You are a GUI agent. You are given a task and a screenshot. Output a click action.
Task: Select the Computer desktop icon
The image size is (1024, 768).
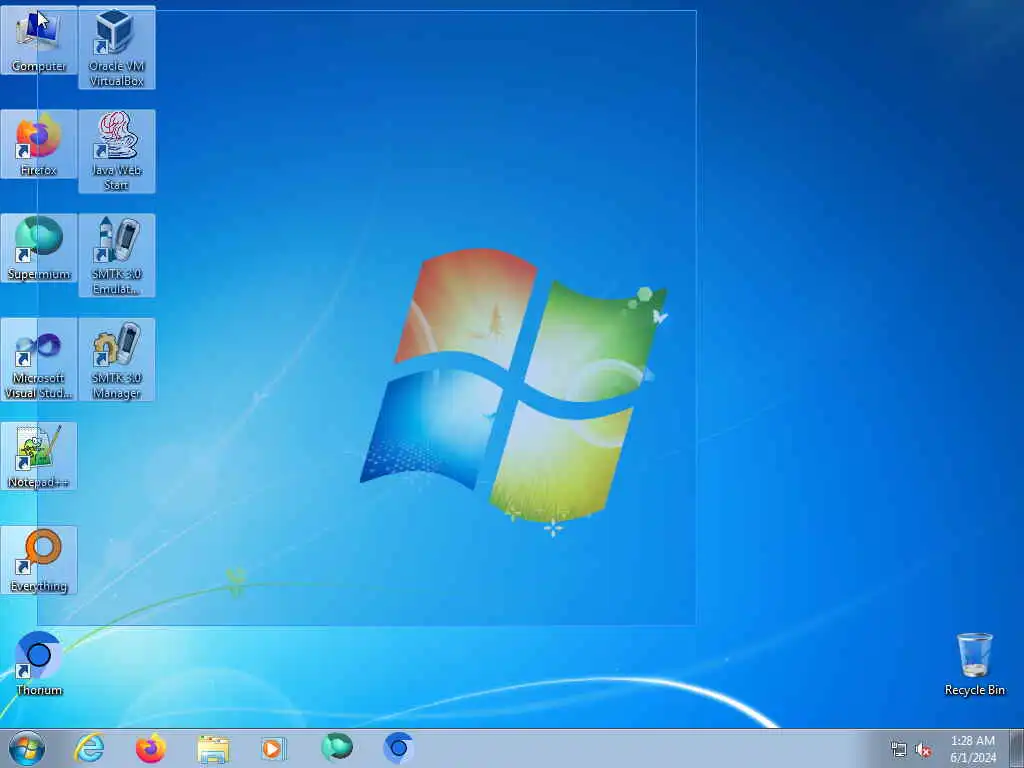[39, 40]
